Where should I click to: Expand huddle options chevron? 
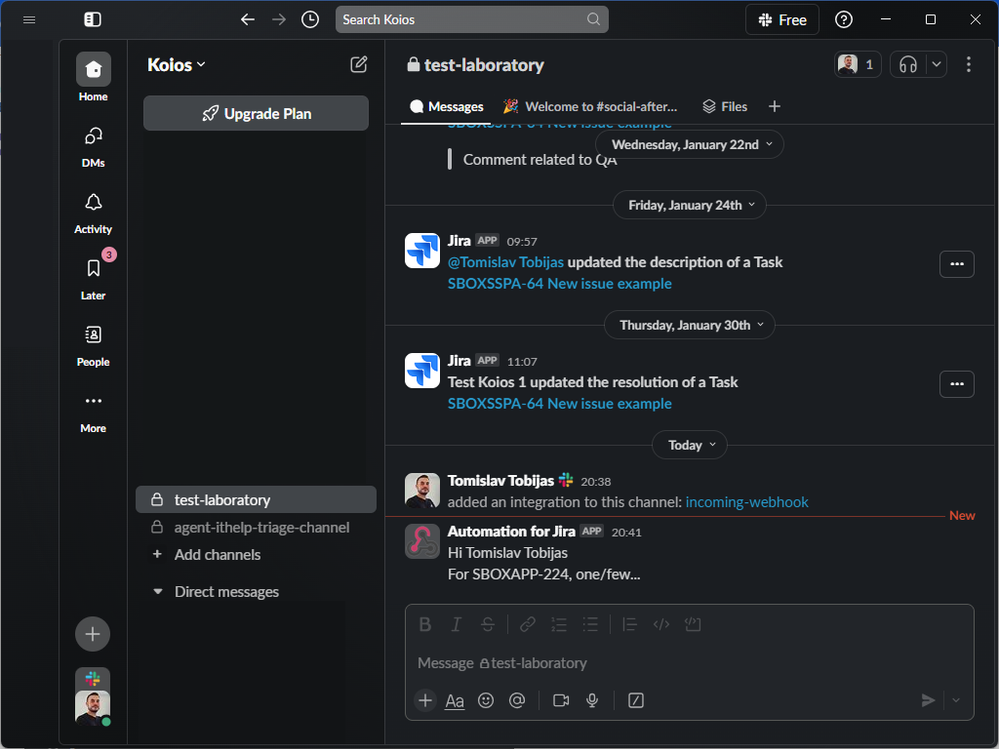tap(936, 64)
